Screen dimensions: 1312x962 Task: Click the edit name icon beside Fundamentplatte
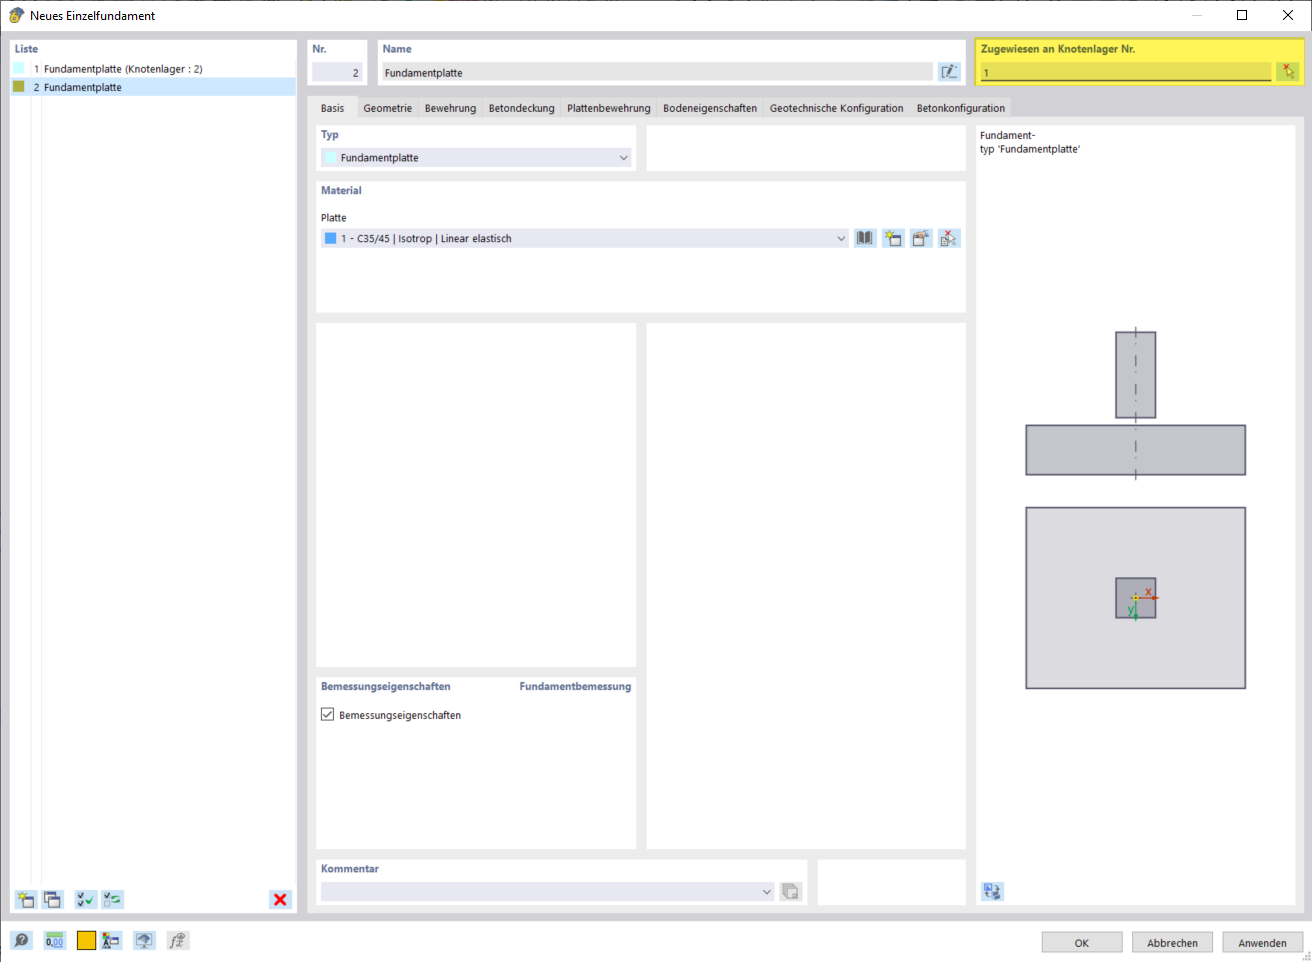tap(949, 72)
